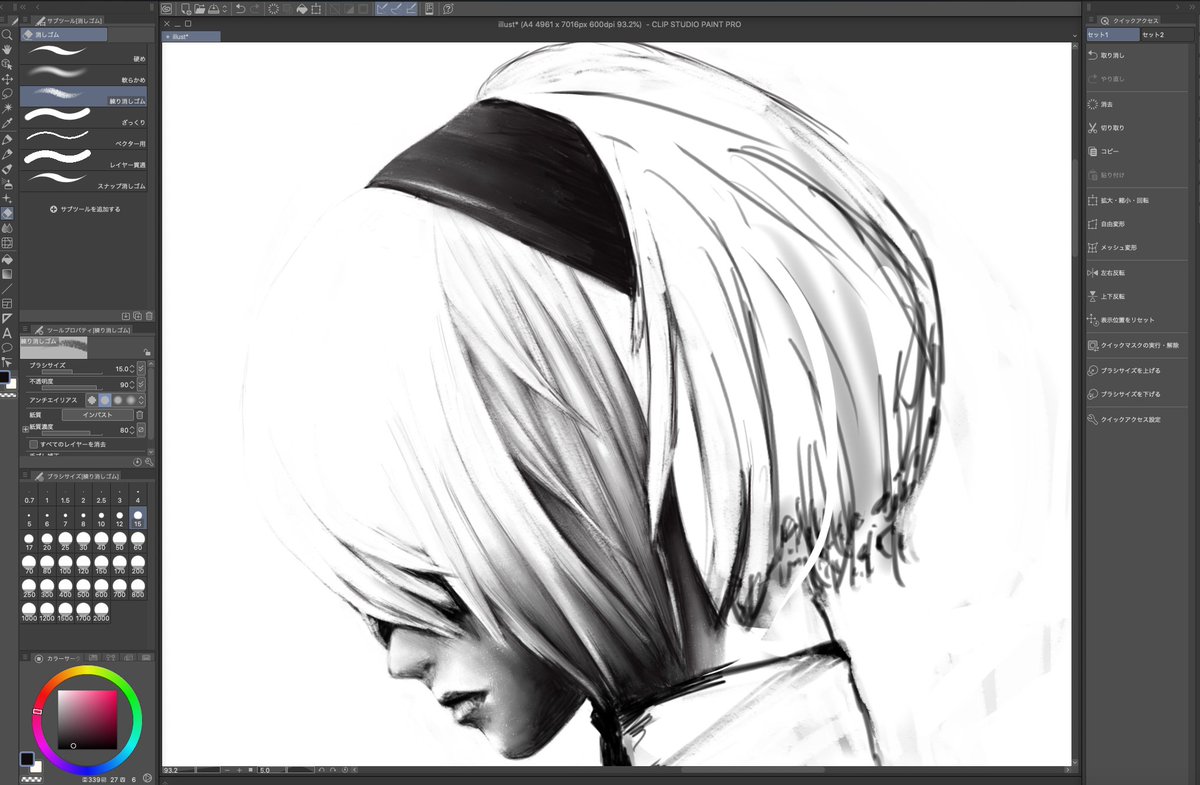Viewport: 1200px width, 785px height.
Task: Toggle the first snap ruler button in command bar
Action: tap(383, 9)
